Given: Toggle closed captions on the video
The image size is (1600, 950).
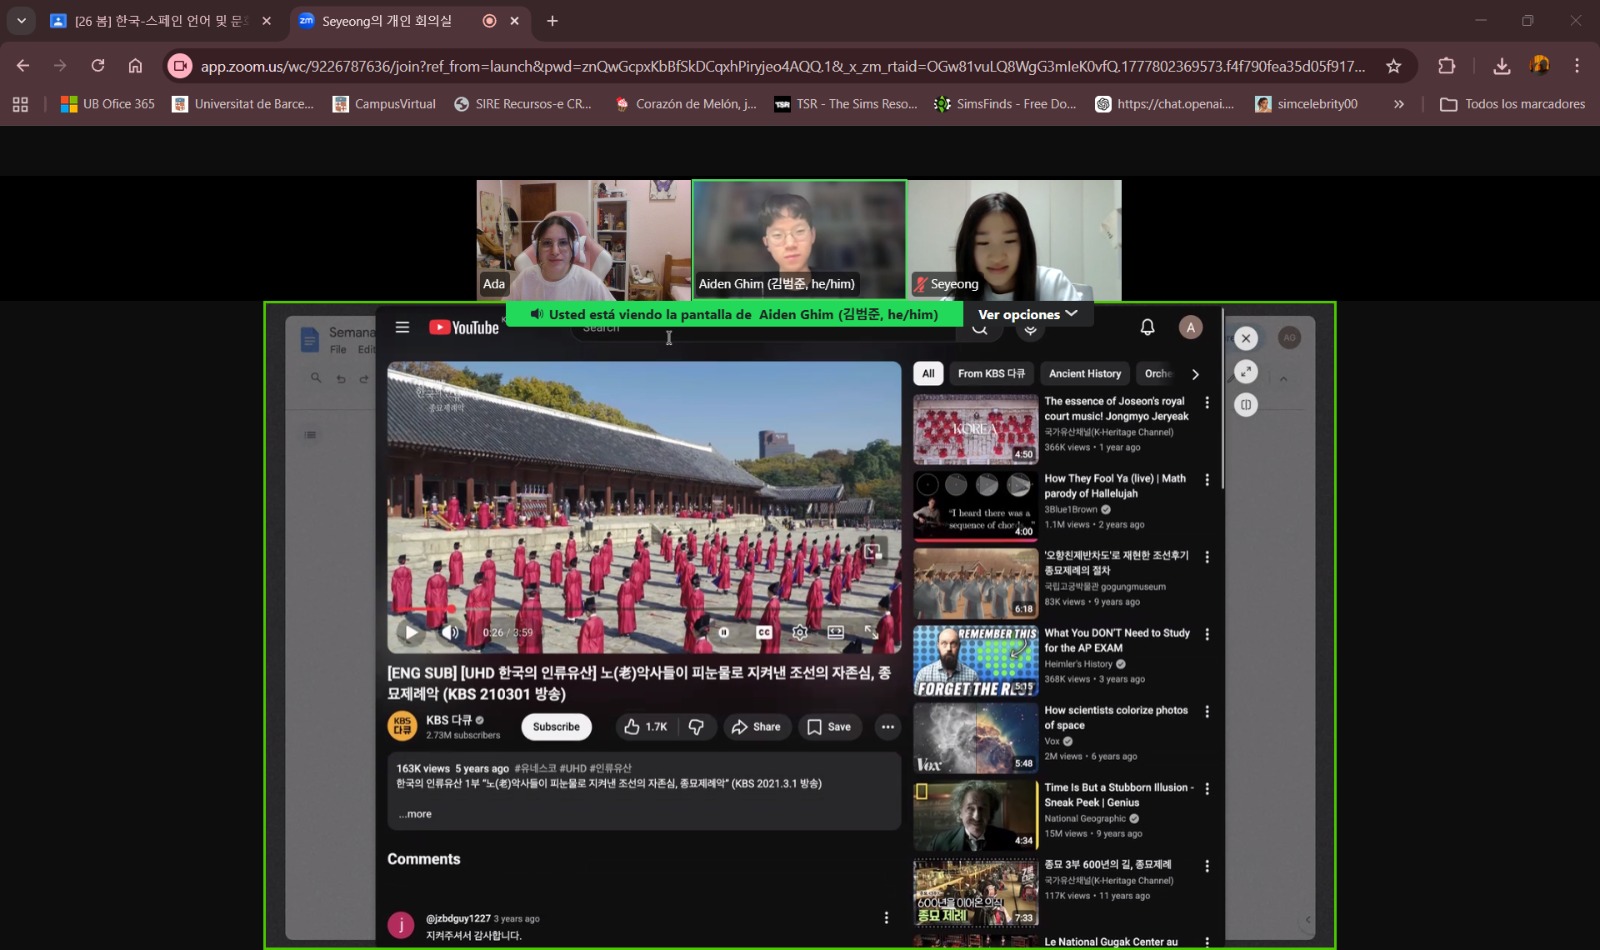Looking at the screenshot, I should [x=764, y=632].
